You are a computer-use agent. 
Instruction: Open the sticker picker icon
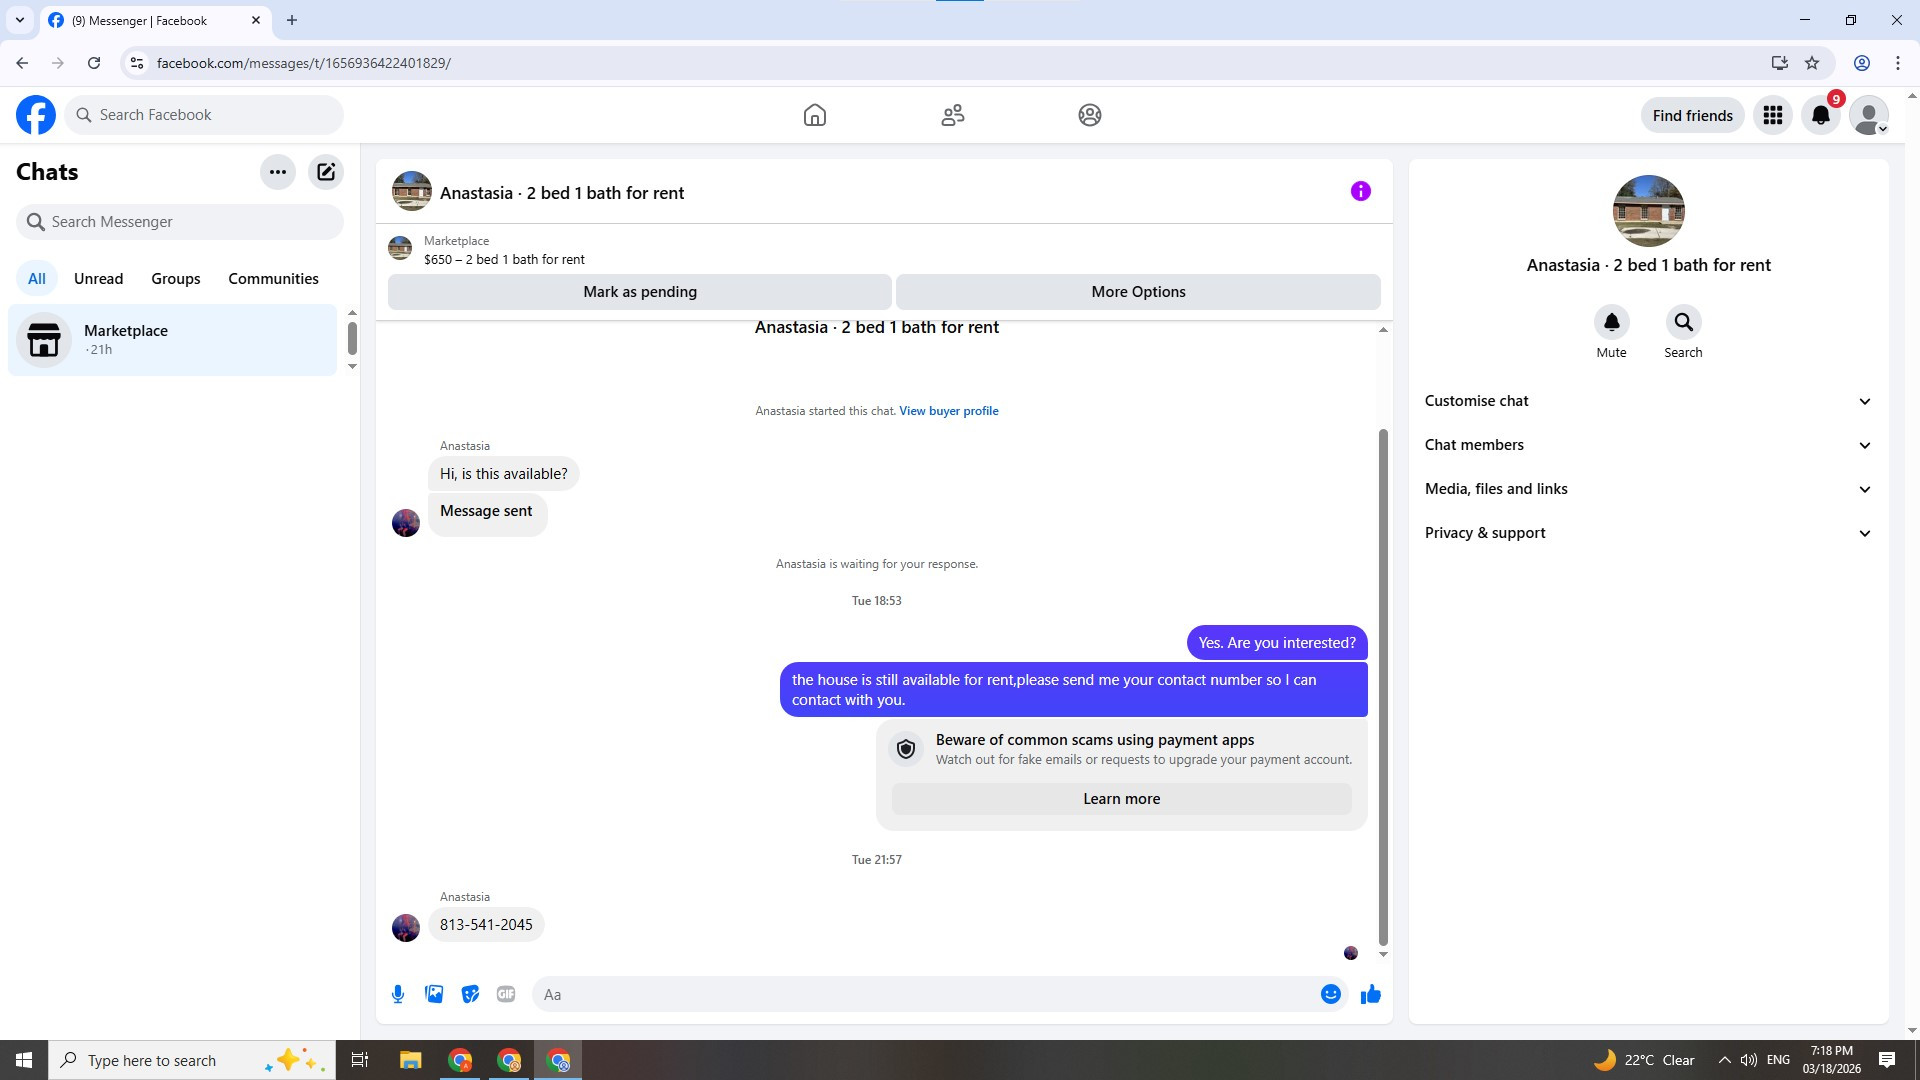[470, 994]
